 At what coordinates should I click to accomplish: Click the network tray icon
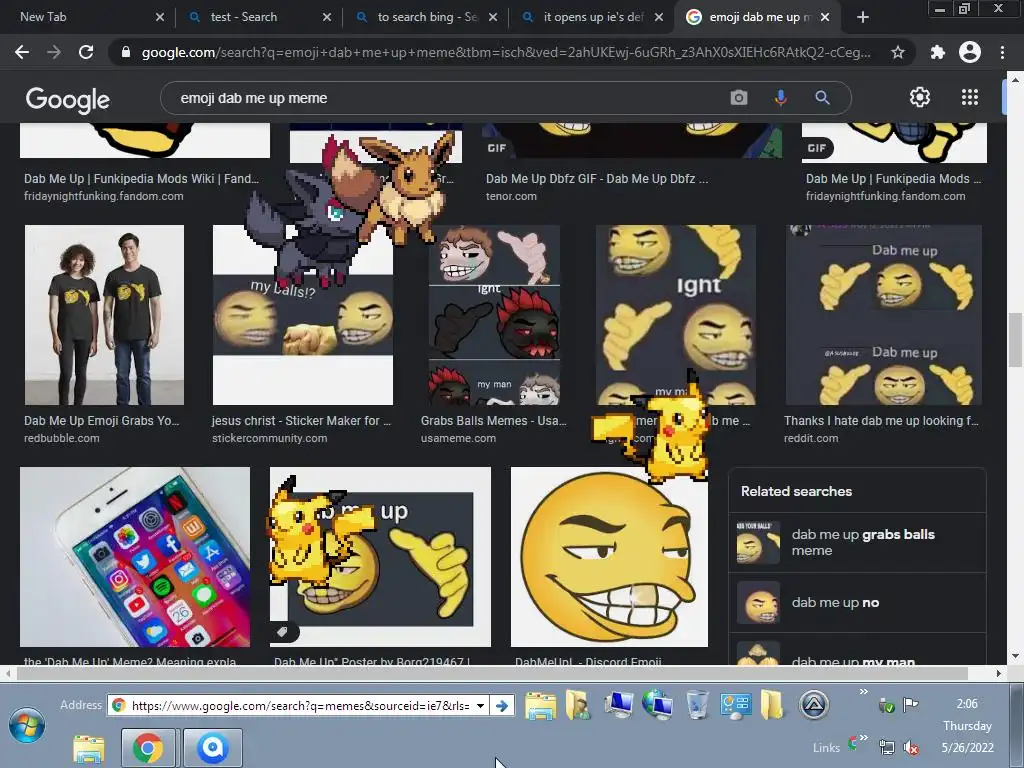887,747
